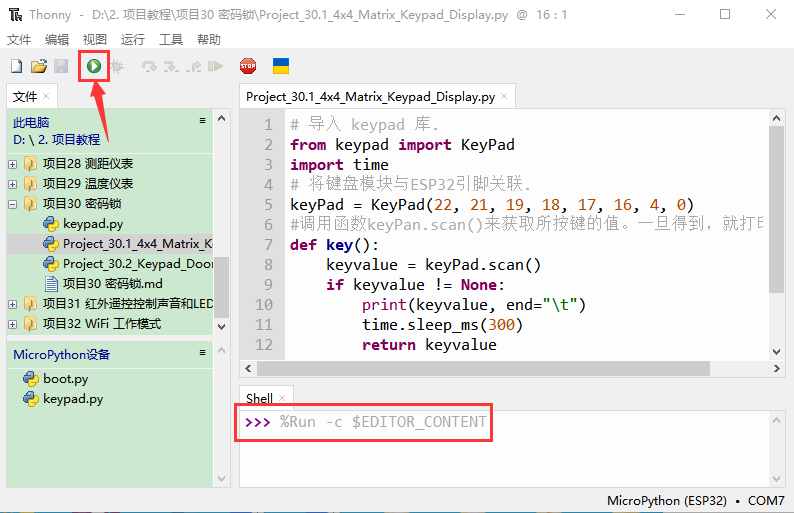Open the 运行 menu
The width and height of the screenshot is (794, 513).
[x=132, y=39]
